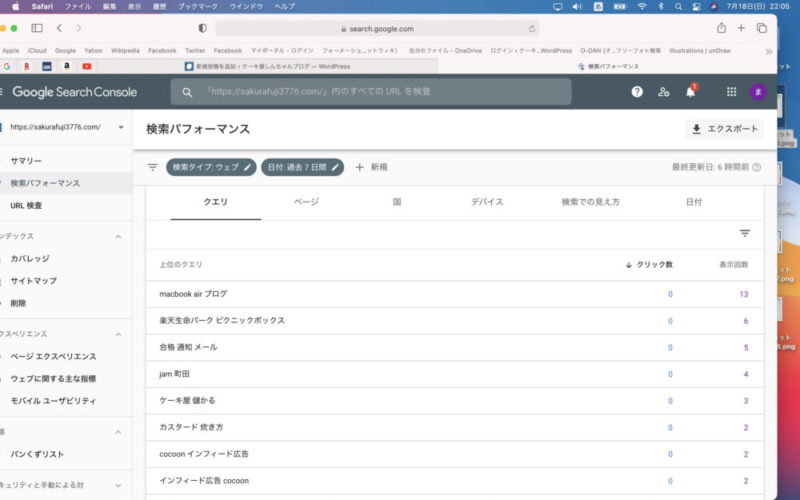Select the ページ tab
This screenshot has width=800, height=500.
(x=306, y=203)
